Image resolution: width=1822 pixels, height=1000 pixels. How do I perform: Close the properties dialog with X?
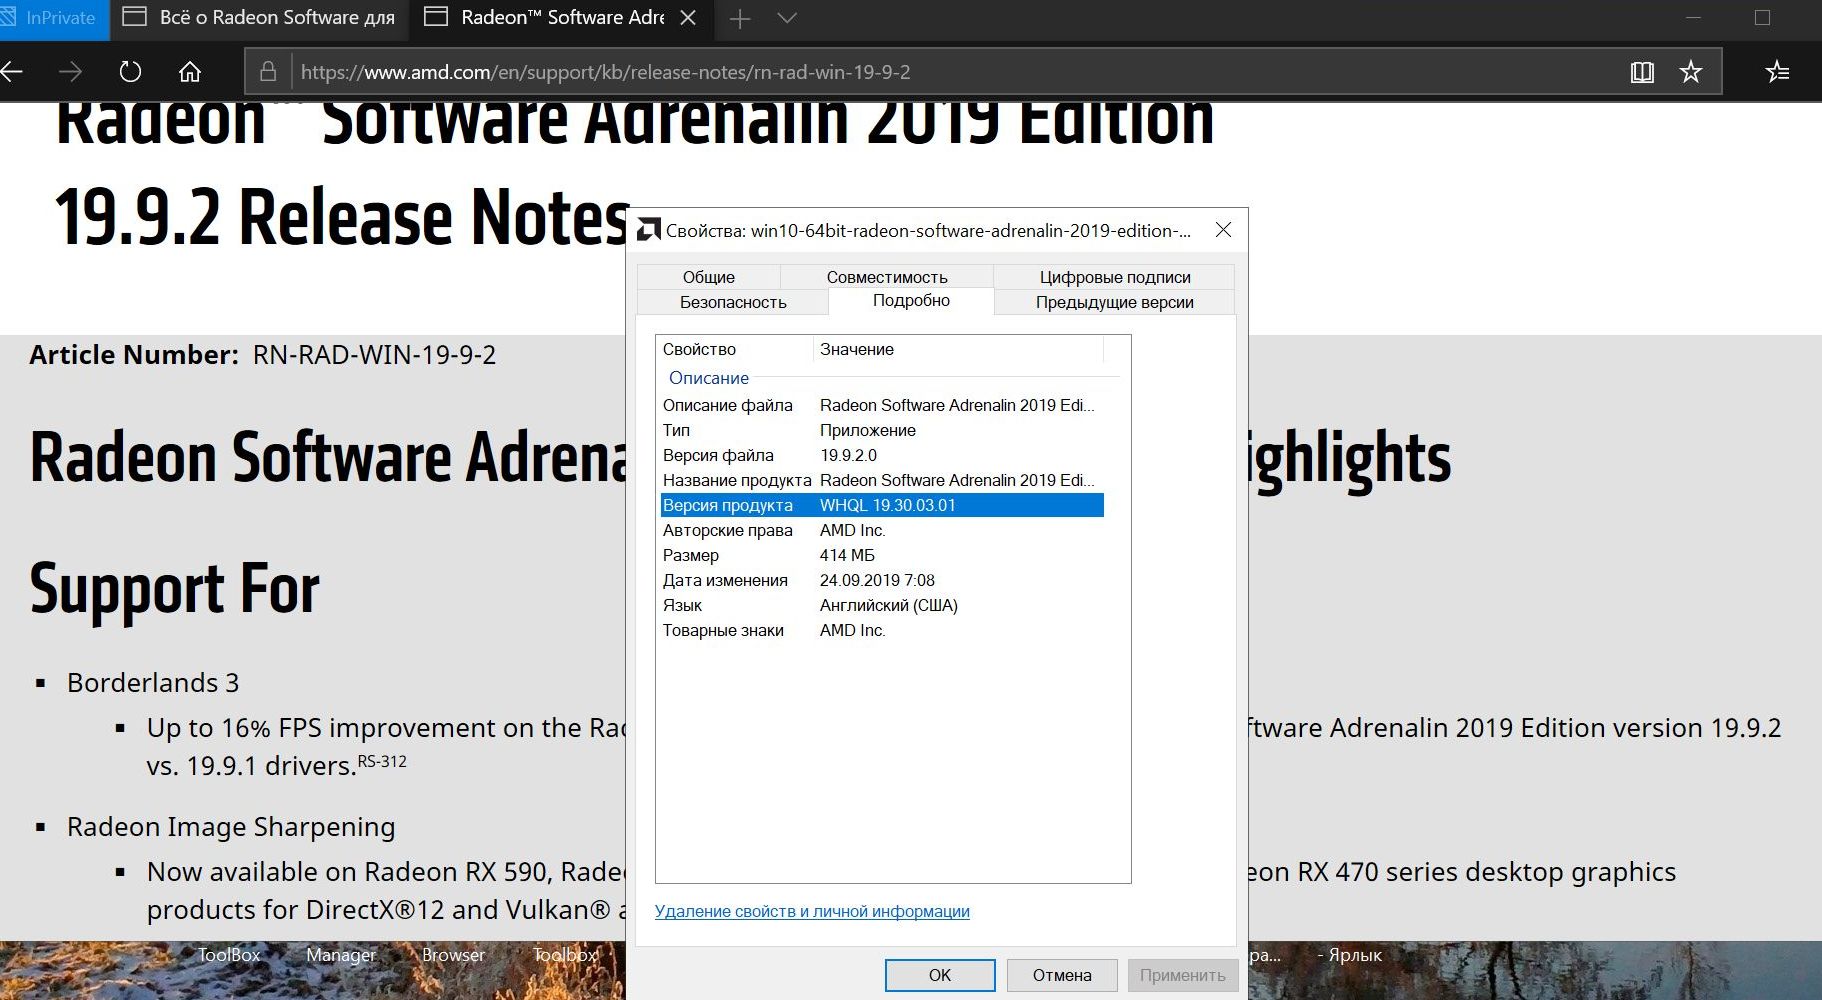click(x=1223, y=230)
